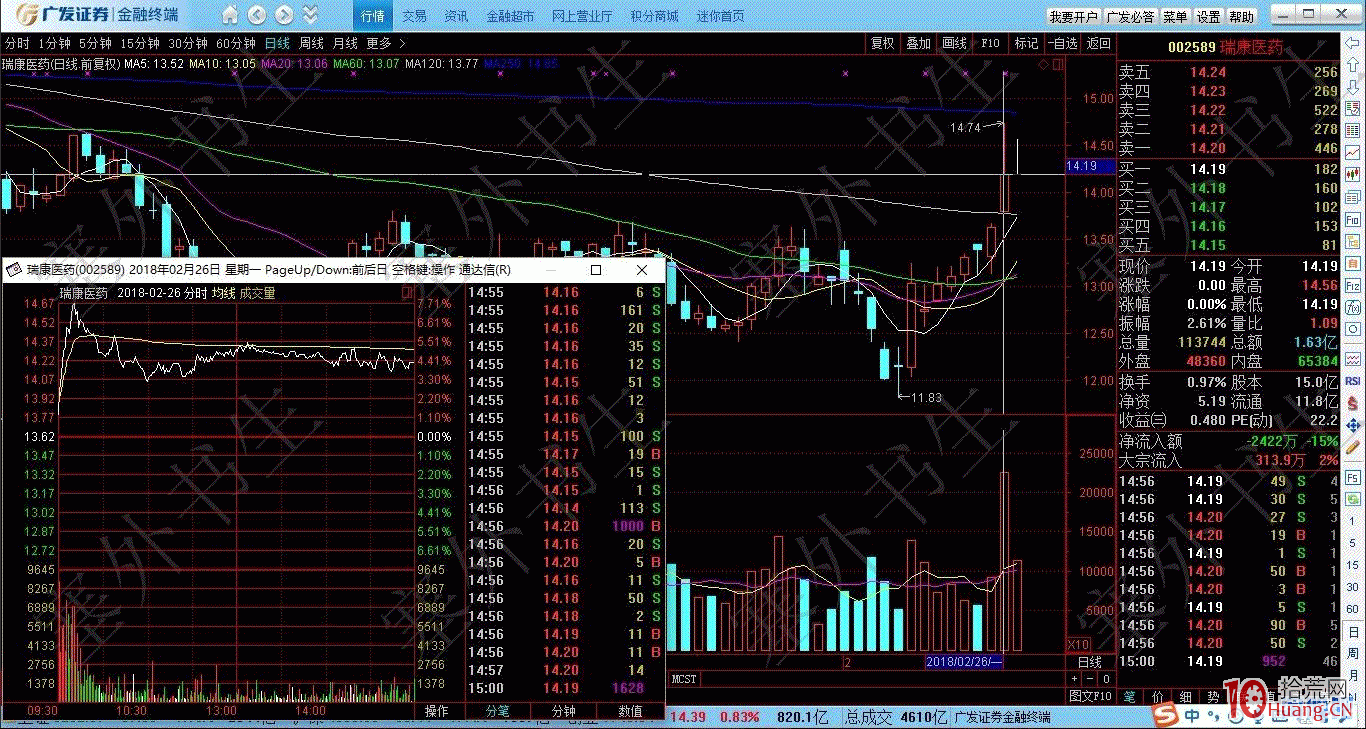Open the 交易 tab
The image size is (1366, 729).
[x=414, y=16]
